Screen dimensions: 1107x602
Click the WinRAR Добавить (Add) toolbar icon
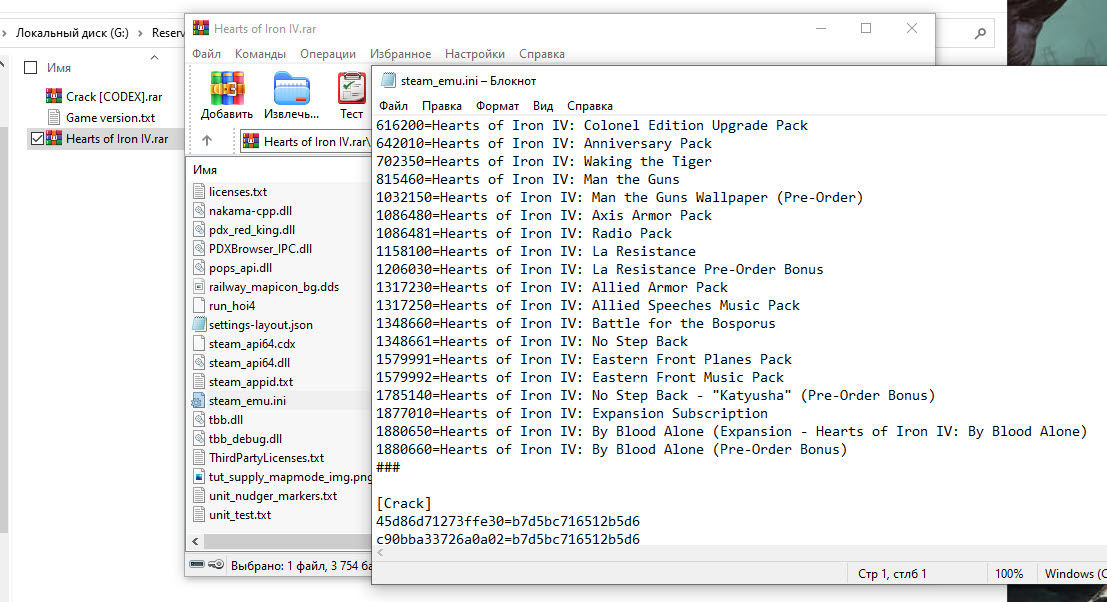[226, 89]
